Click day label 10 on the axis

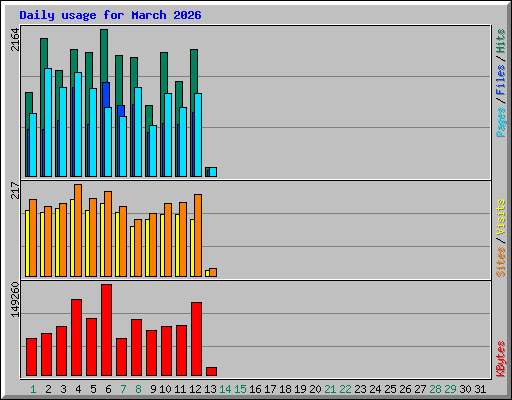tap(165, 389)
